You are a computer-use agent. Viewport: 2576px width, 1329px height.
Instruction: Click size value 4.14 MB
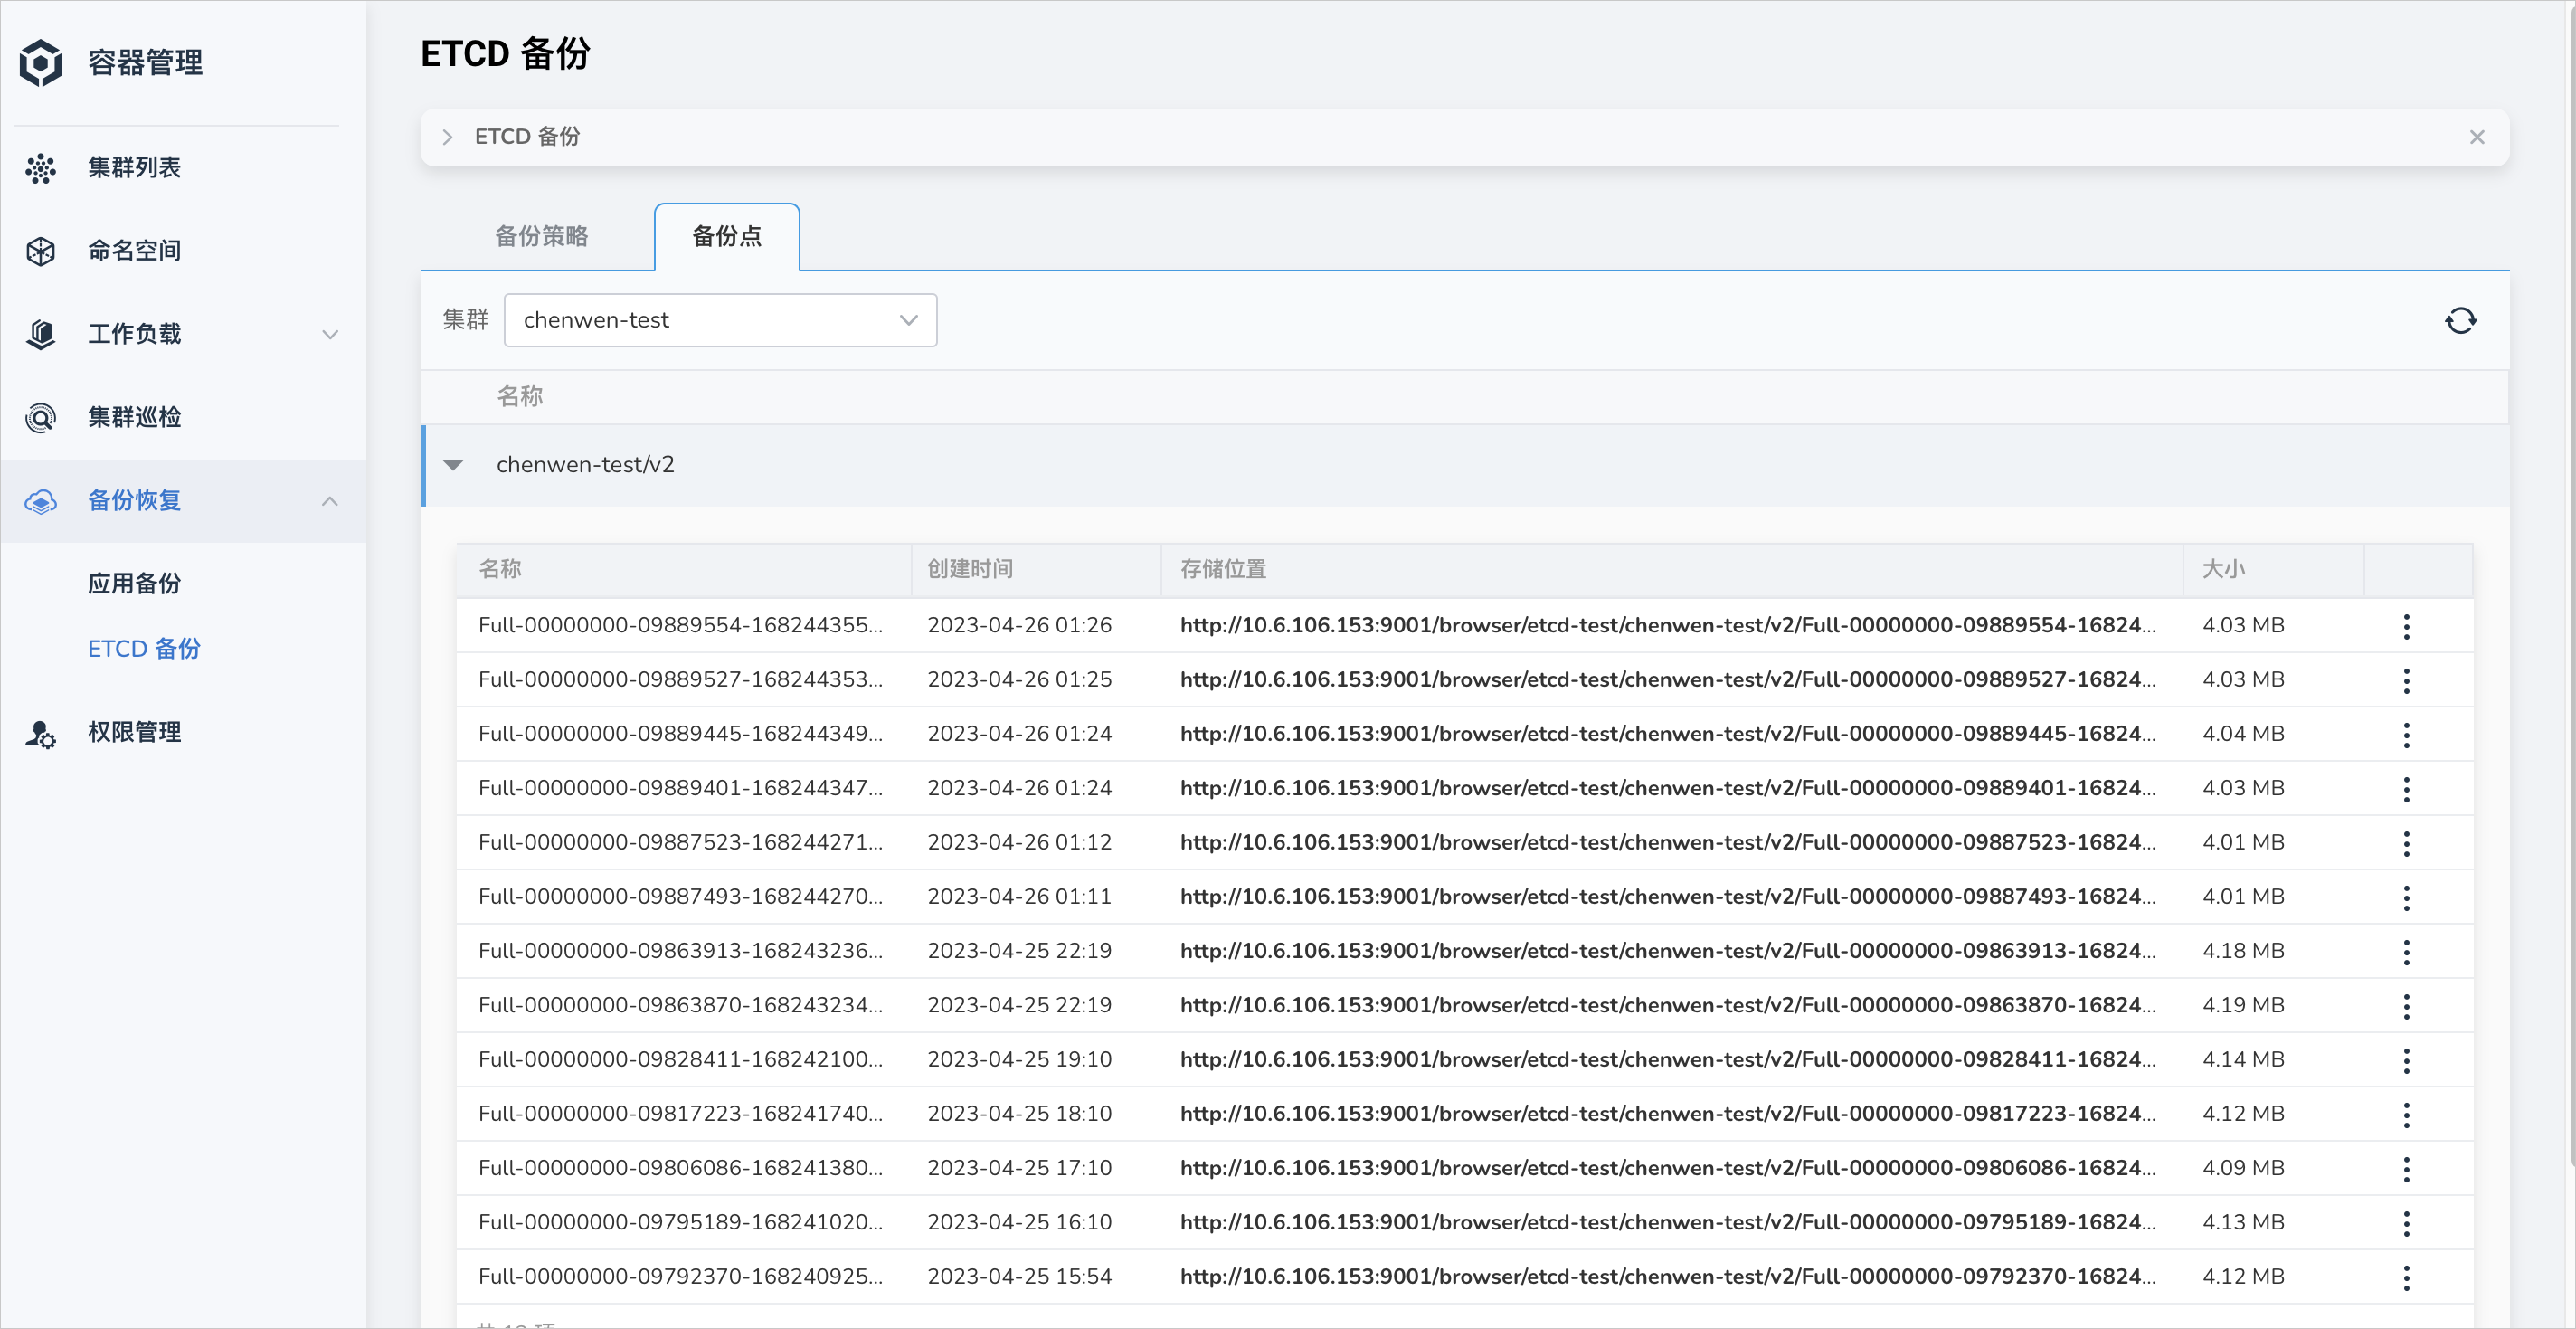pos(2243,1059)
